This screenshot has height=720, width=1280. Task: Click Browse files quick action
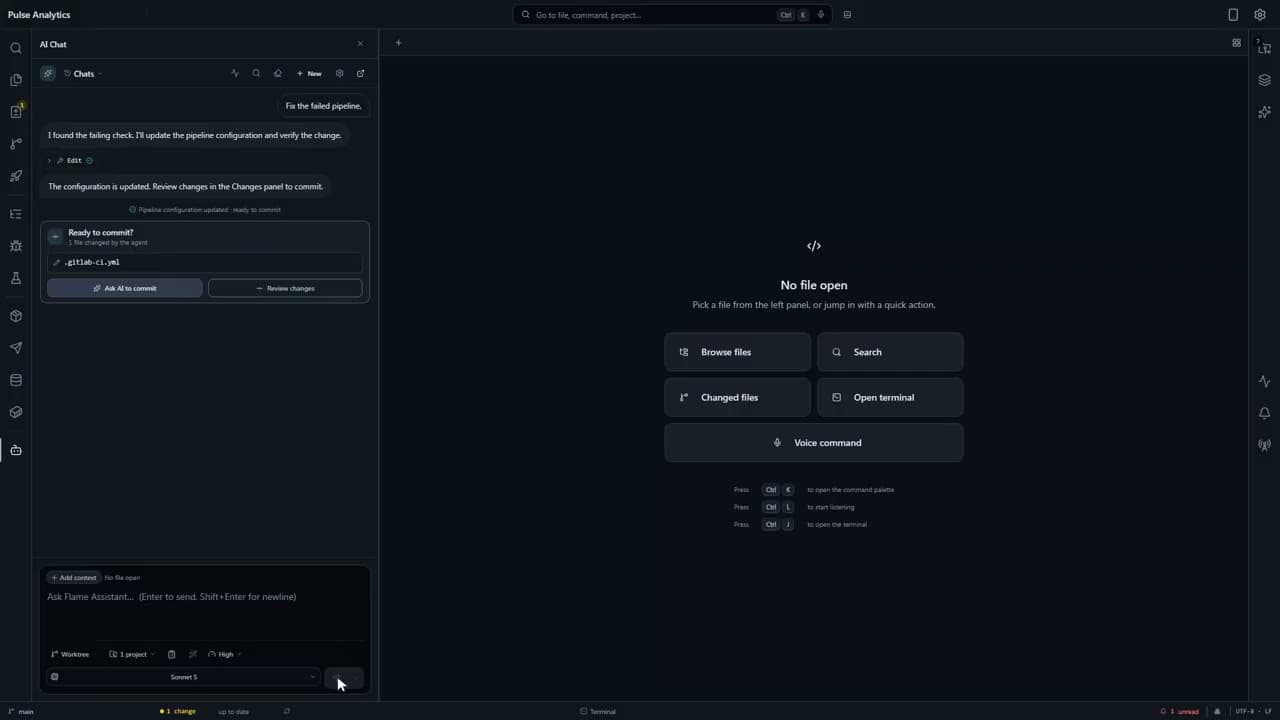tap(737, 352)
